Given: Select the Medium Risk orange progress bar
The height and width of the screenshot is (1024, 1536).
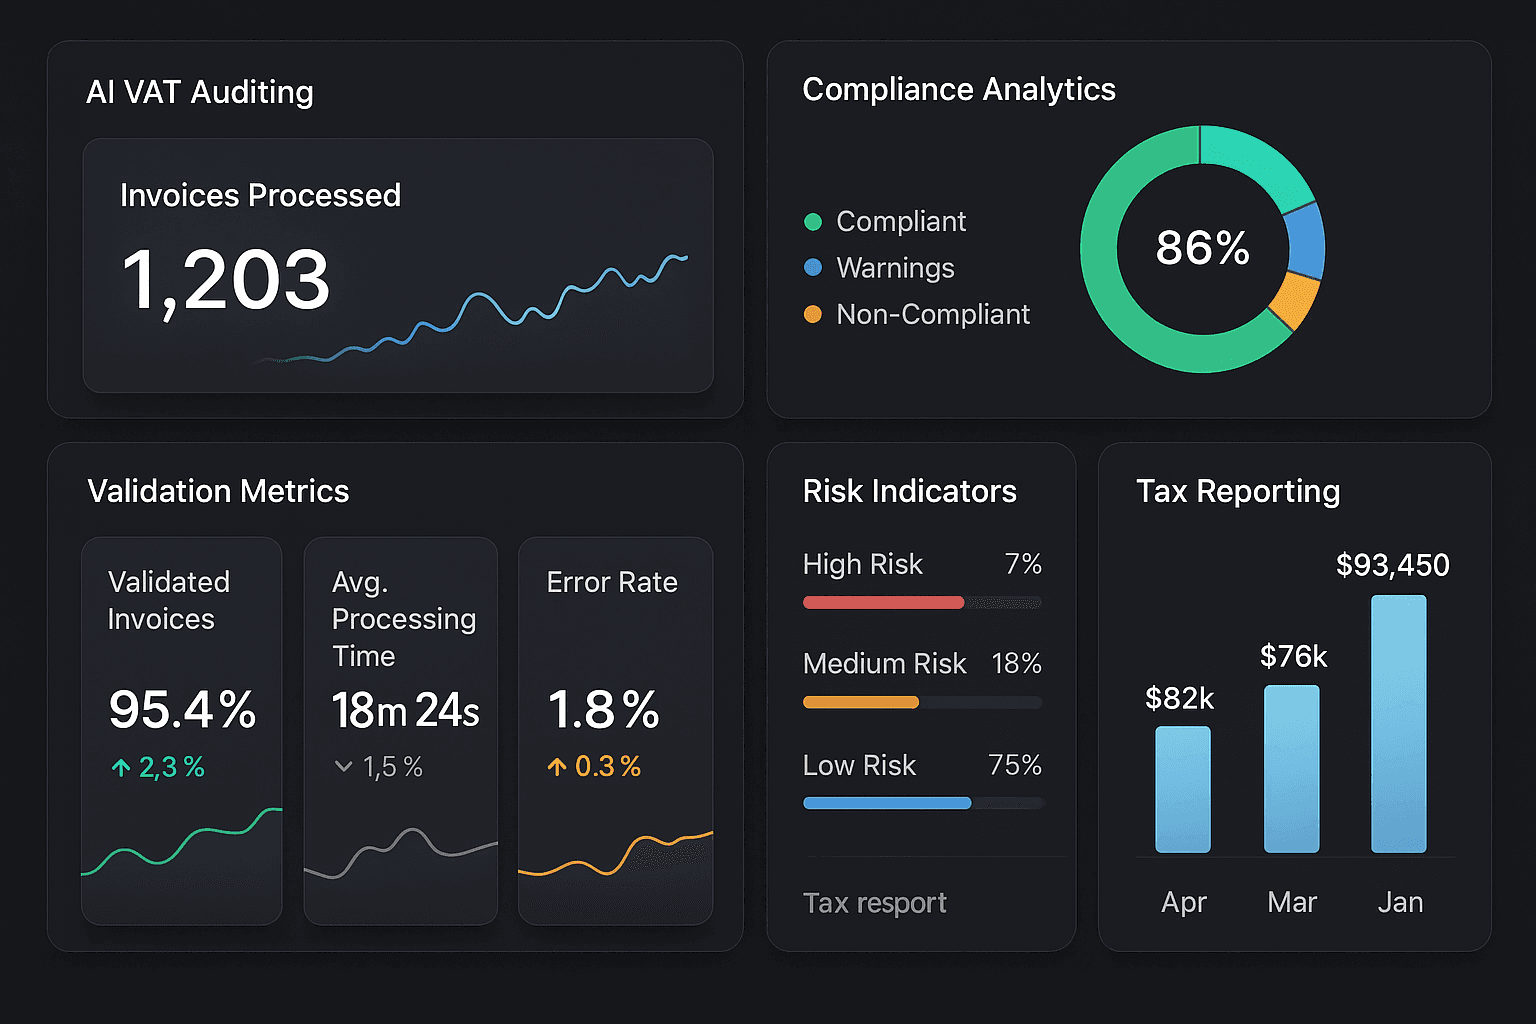Looking at the screenshot, I should [861, 702].
